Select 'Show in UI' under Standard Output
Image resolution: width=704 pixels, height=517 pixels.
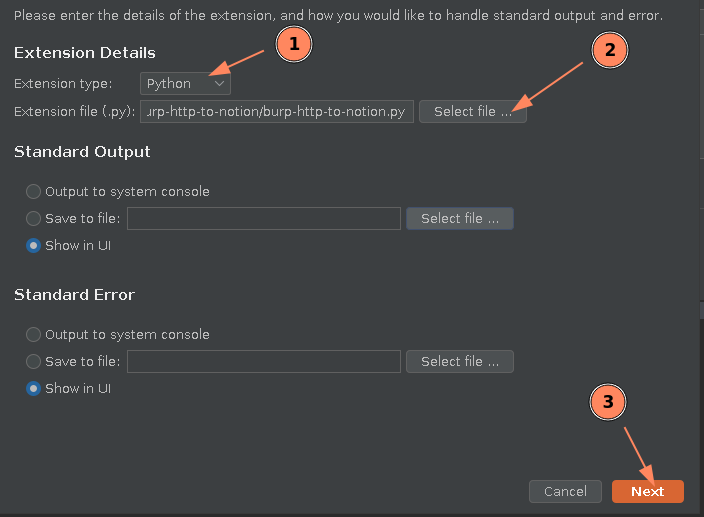pos(34,246)
